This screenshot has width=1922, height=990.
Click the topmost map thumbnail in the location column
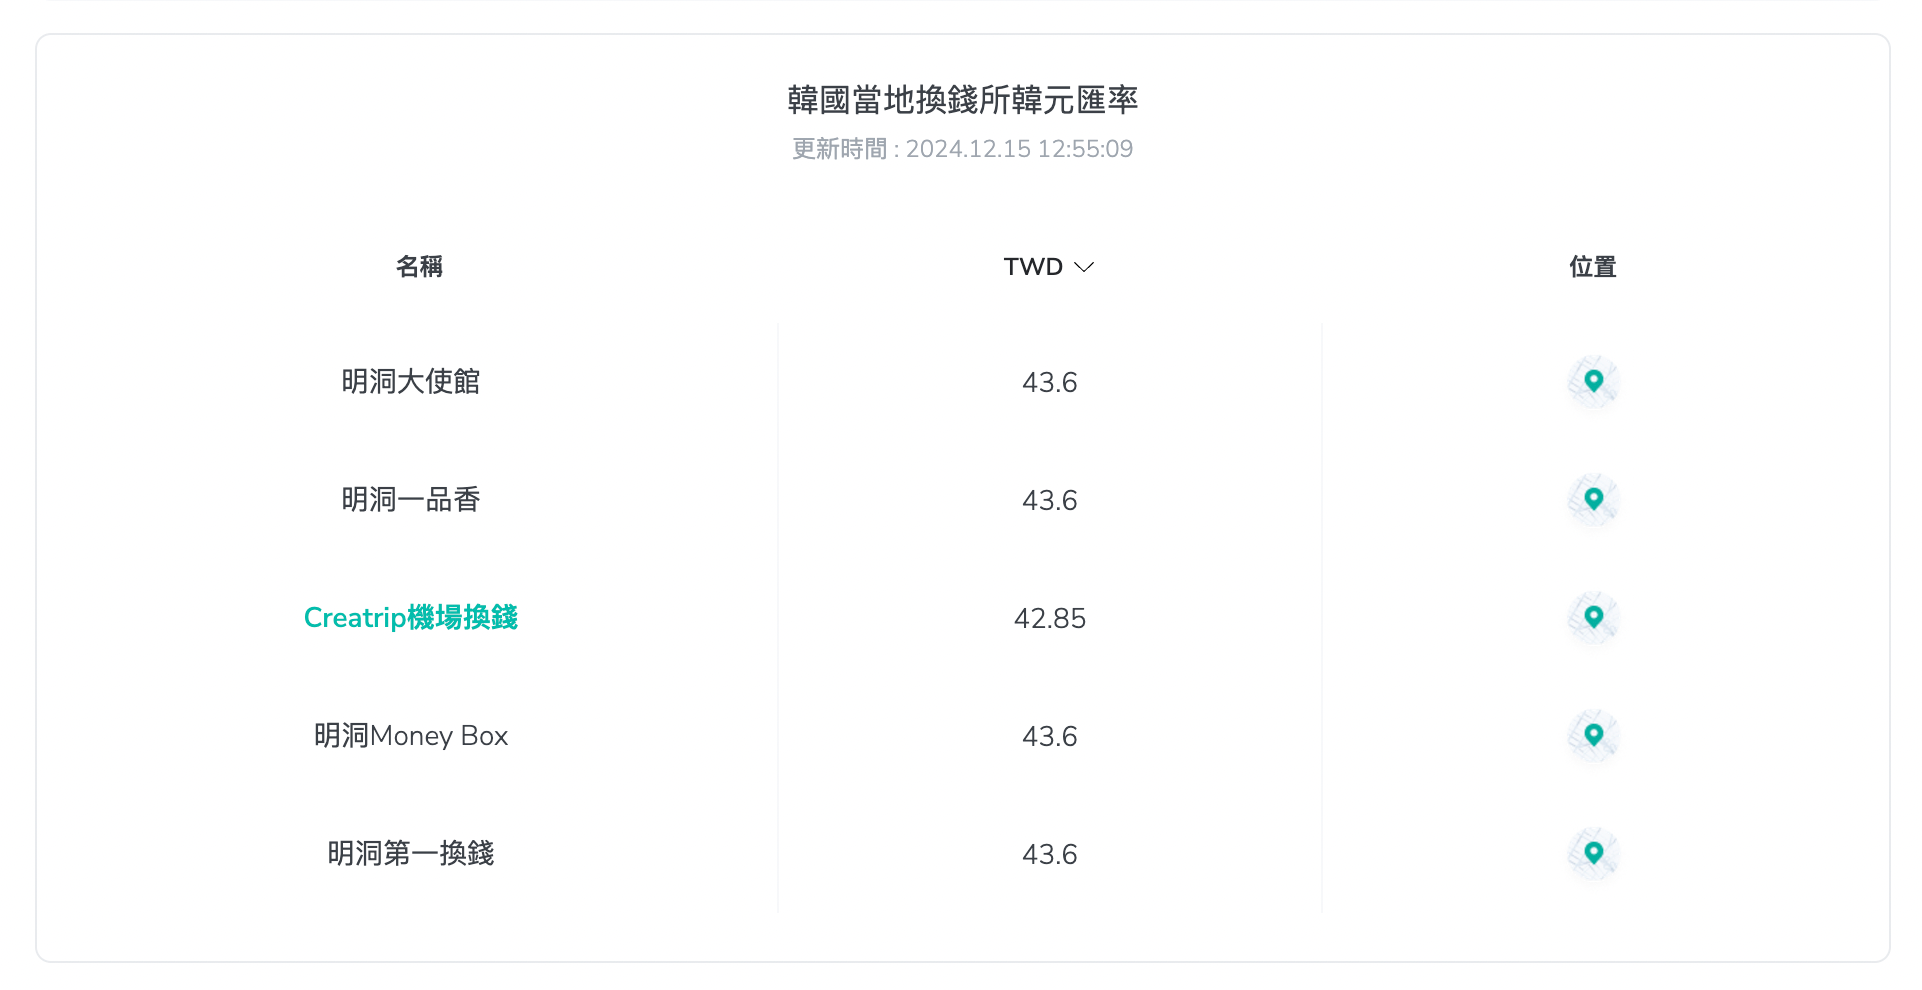tap(1592, 381)
